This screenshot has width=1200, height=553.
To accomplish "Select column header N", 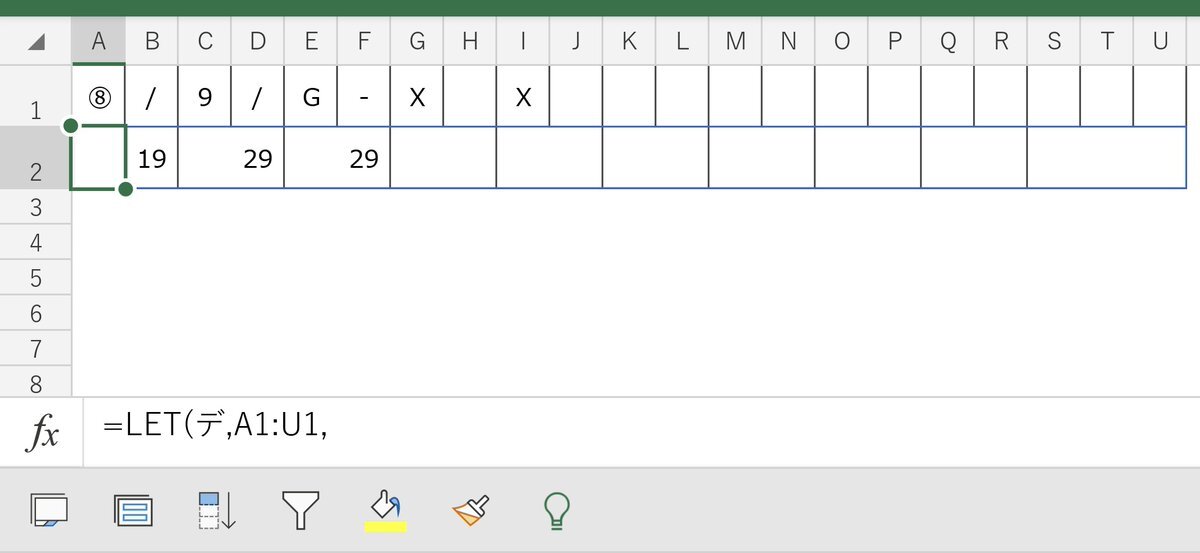I will (788, 42).
